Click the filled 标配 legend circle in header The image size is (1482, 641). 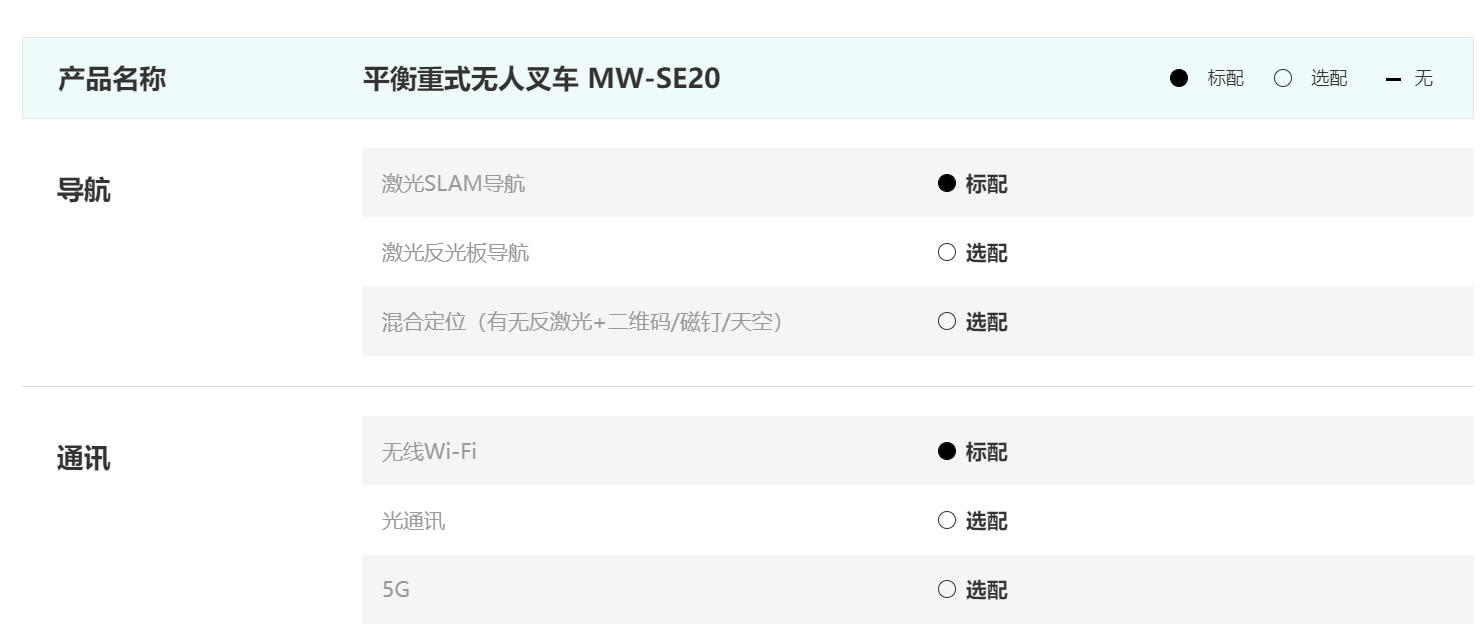click(x=1180, y=79)
